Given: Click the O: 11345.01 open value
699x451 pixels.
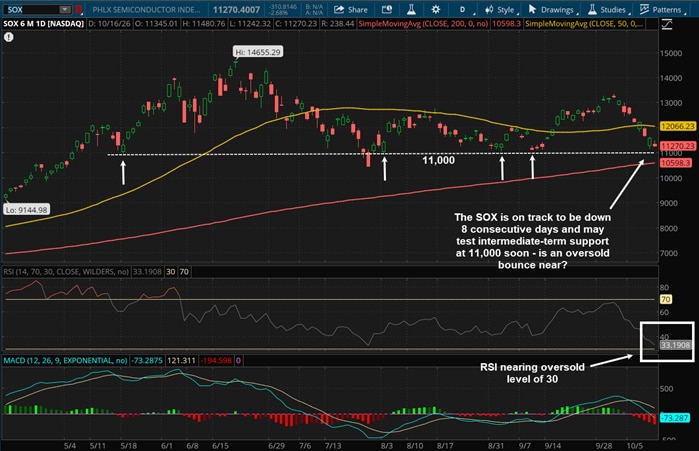Looking at the screenshot, I should coord(156,23).
